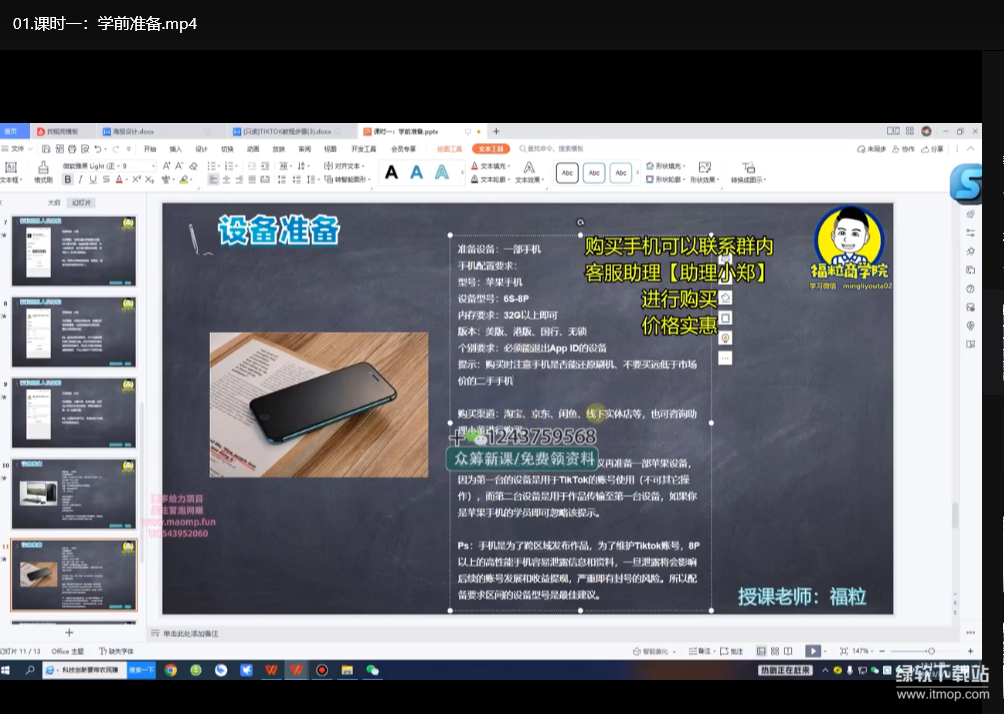Screen dimensions: 1004x714
Task: Select the slide 10 thumbnail
Action: tap(74, 494)
